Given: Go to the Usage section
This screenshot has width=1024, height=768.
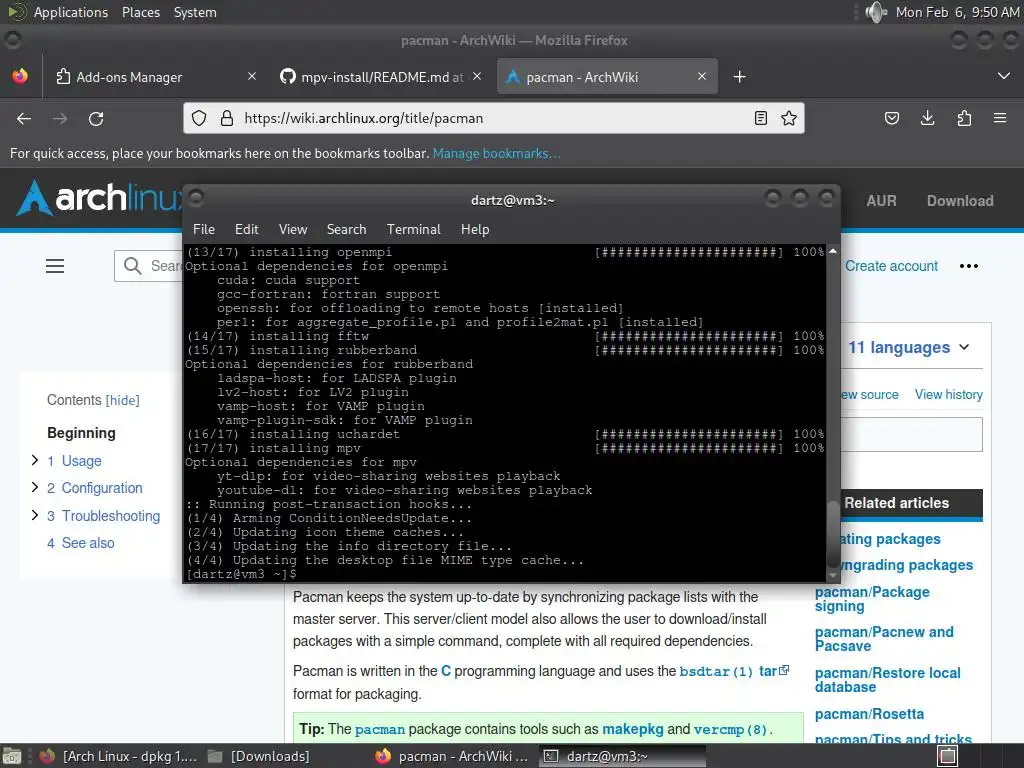Looking at the screenshot, I should pos(74,461).
